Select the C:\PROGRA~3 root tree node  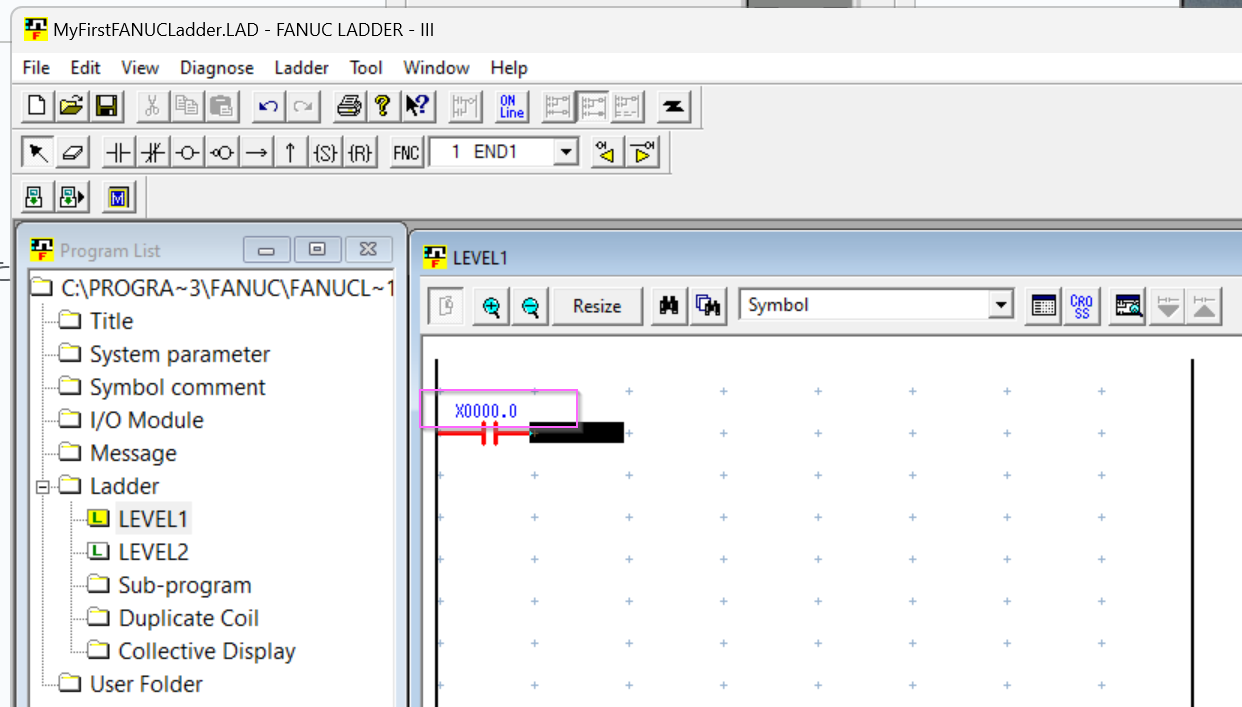tap(227, 289)
